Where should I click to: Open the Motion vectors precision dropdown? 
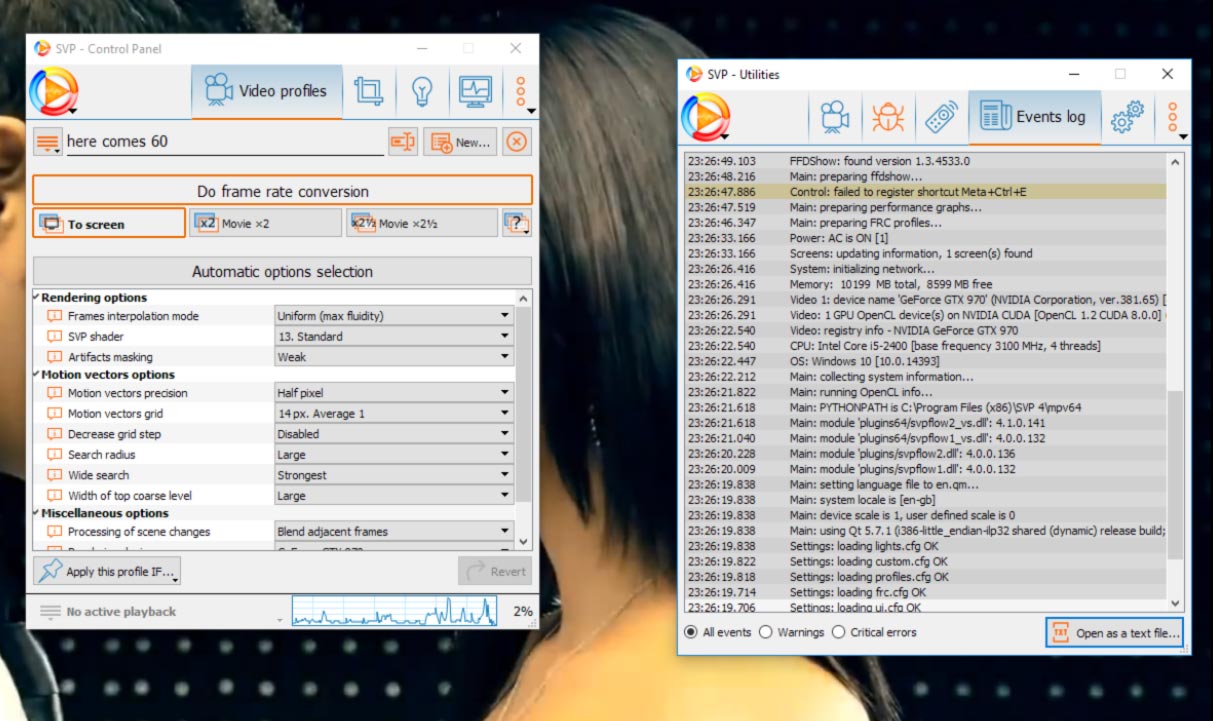tap(393, 393)
